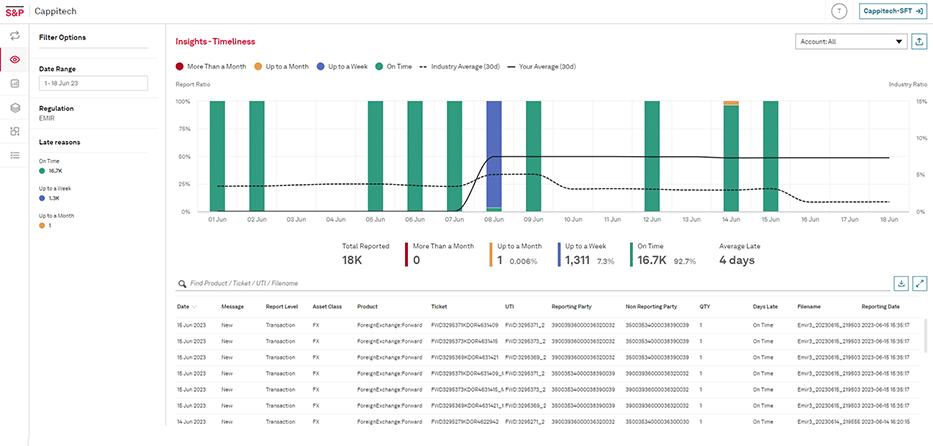Click the On Time 16.7K 92.7% summary
The width and height of the screenshot is (933, 446).
662,254
